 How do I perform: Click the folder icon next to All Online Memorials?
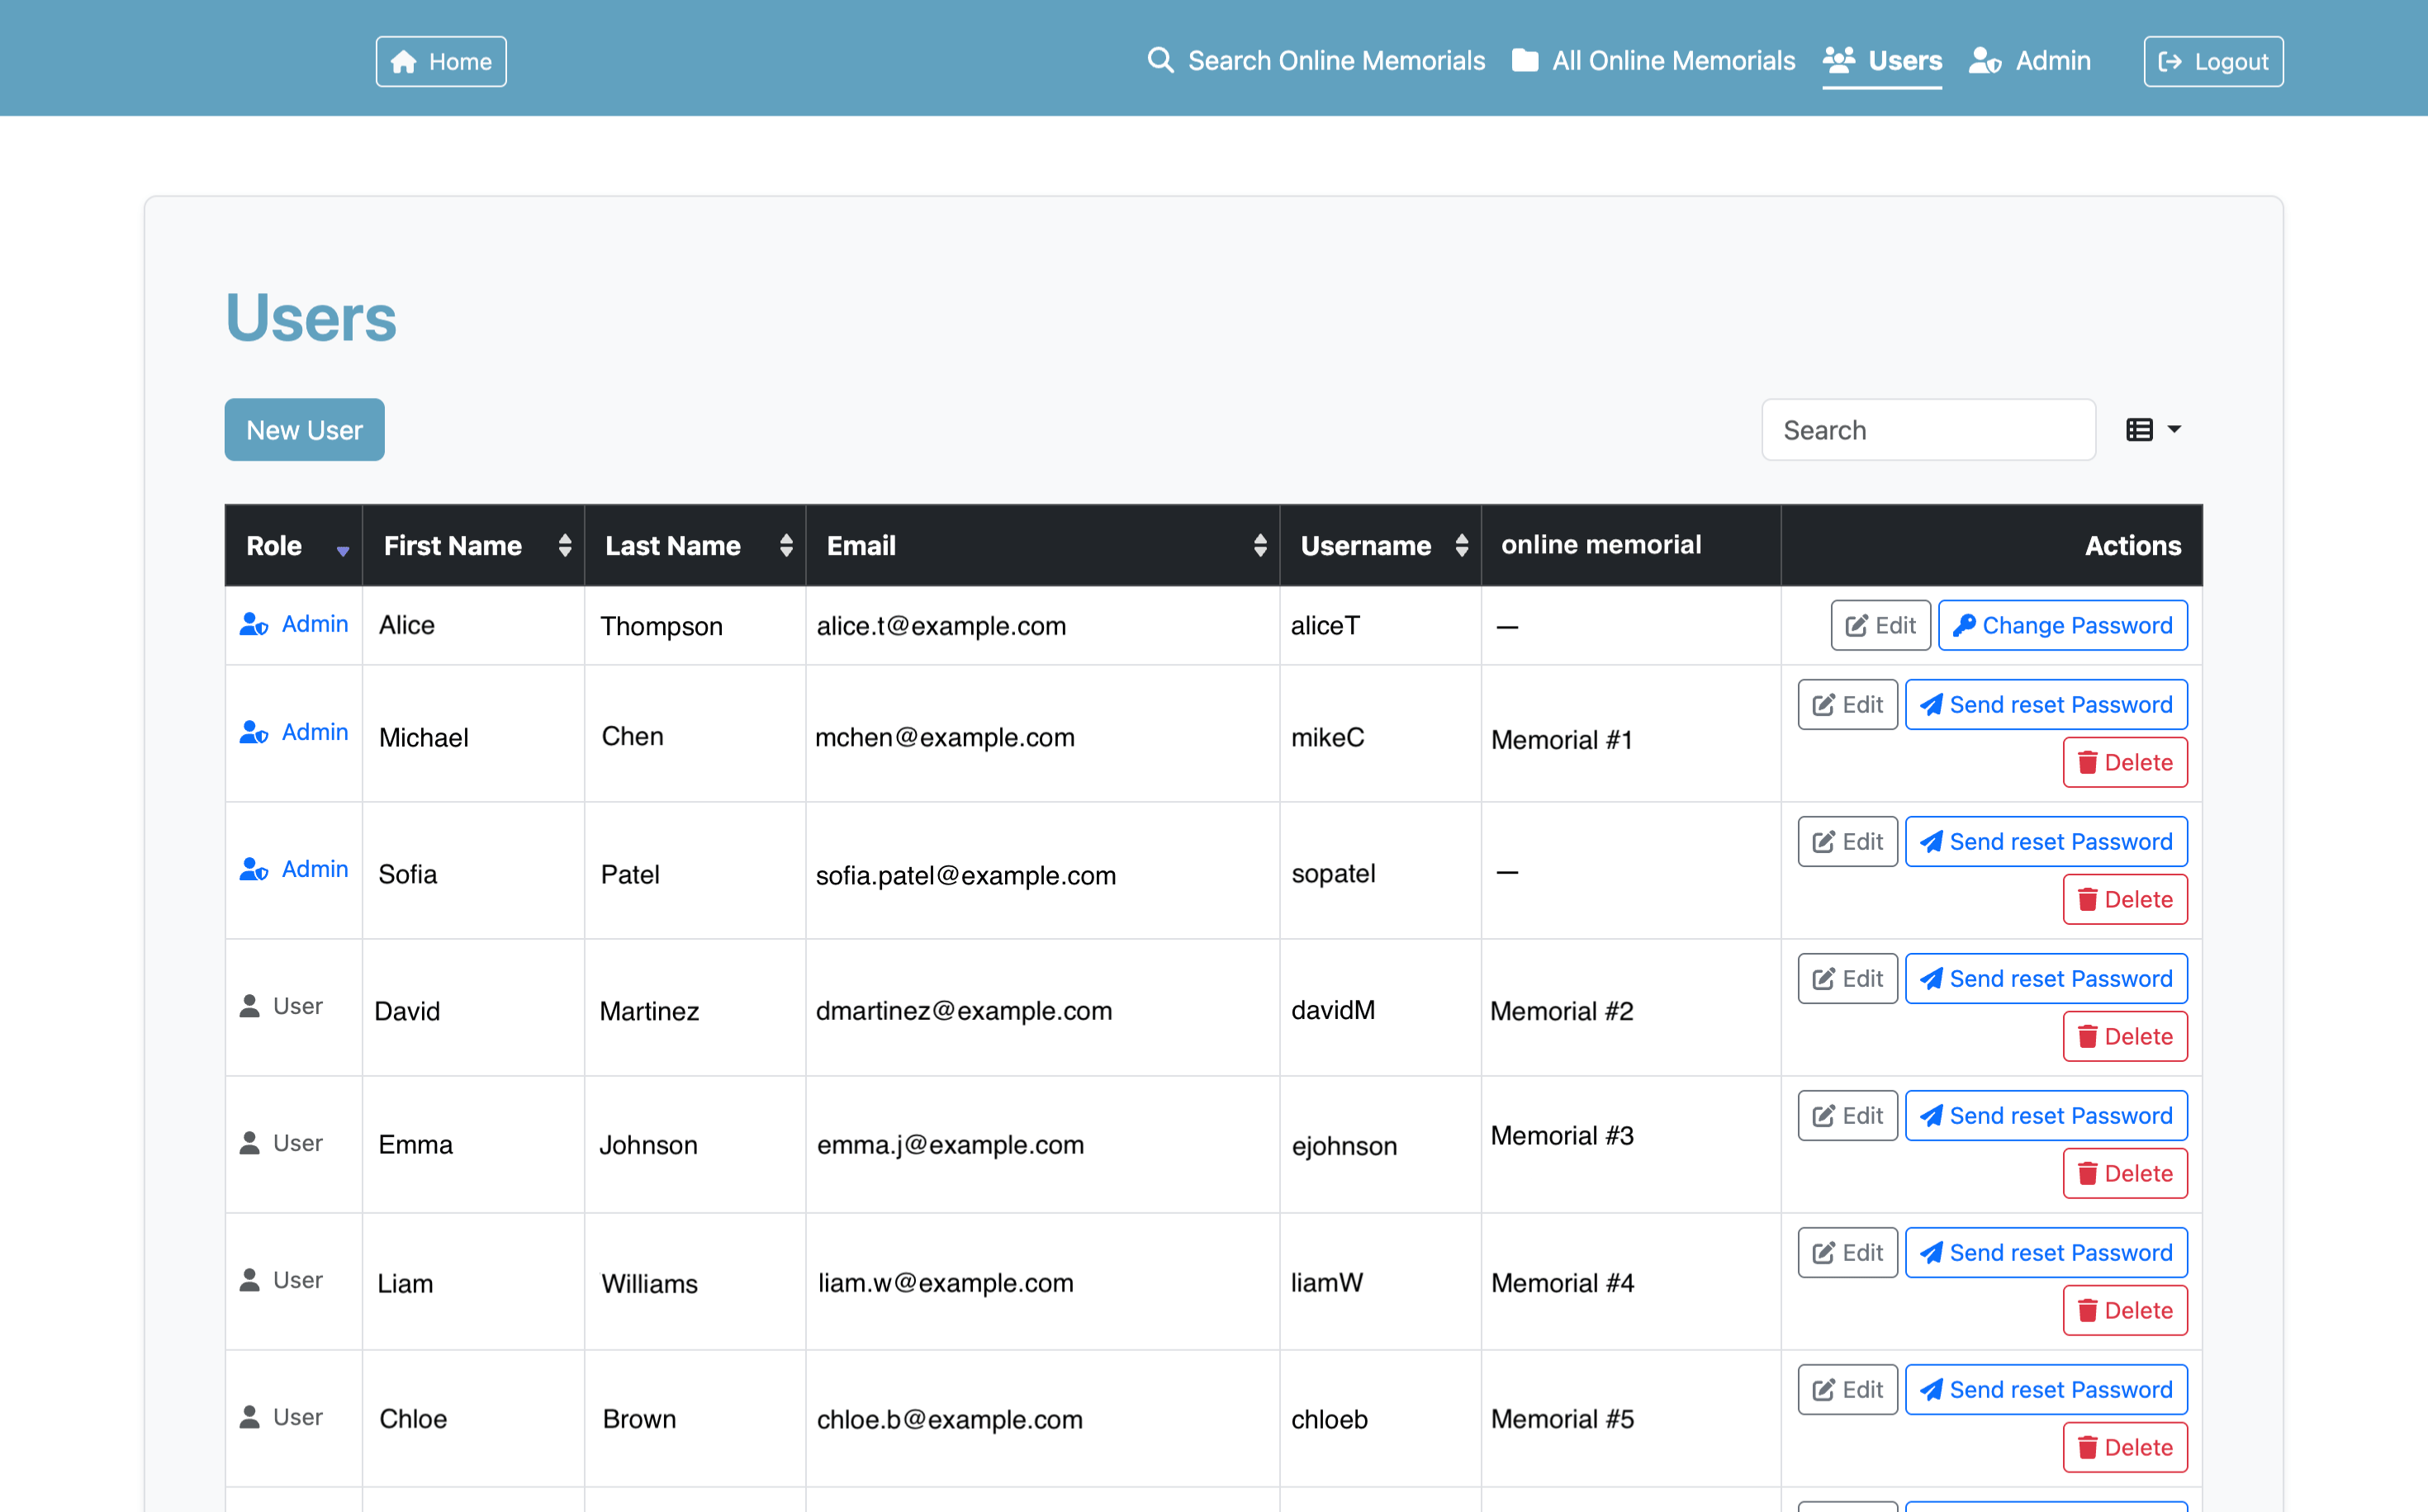click(x=1525, y=60)
